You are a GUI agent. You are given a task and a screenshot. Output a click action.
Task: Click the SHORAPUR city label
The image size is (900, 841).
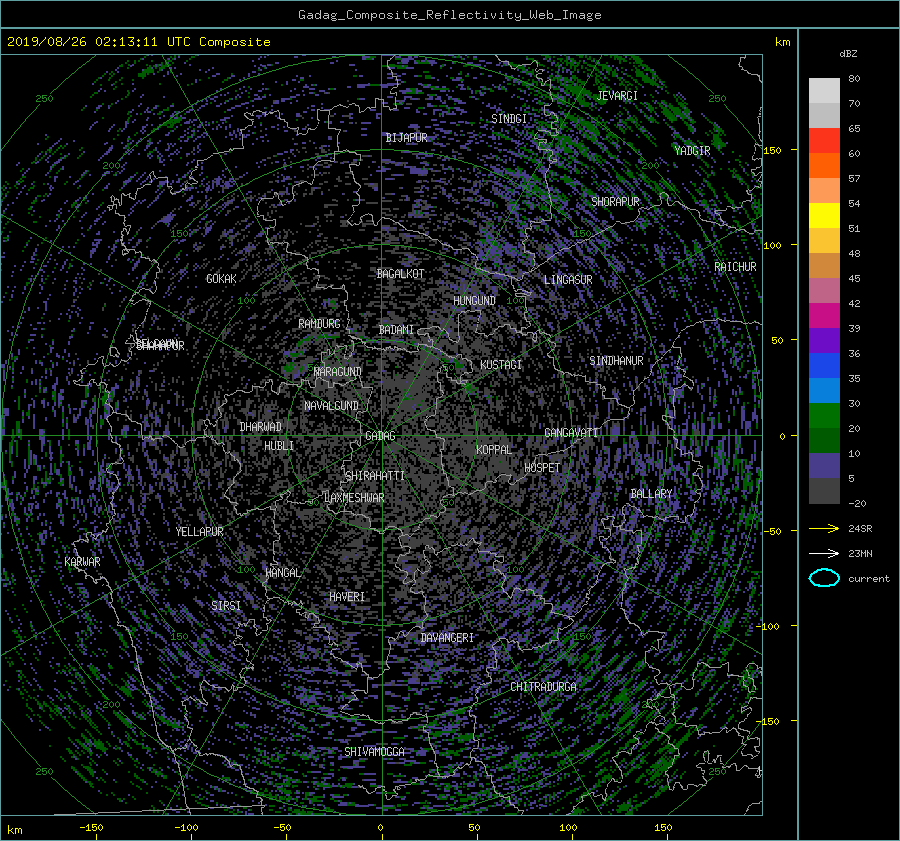[x=615, y=202]
